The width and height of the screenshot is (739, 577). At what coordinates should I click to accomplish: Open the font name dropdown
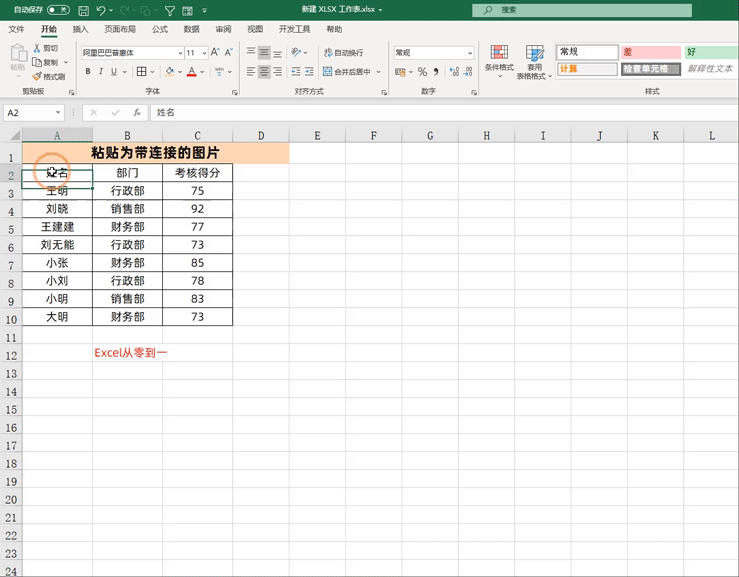tap(180, 53)
